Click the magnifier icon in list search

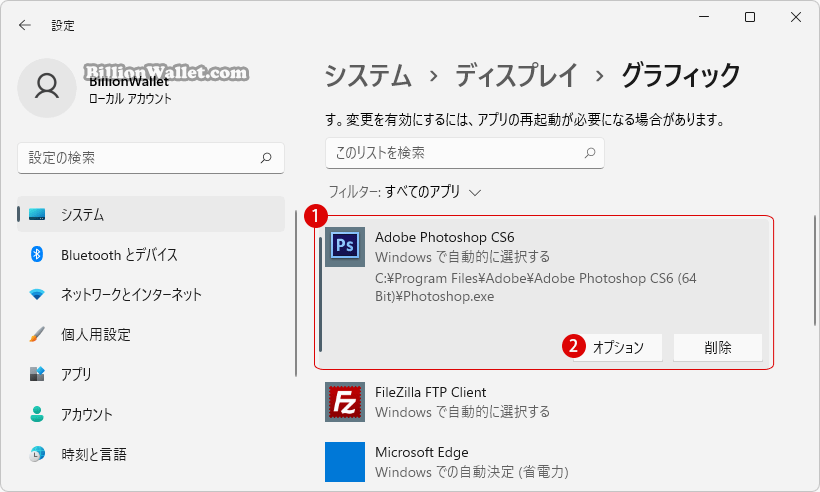click(x=590, y=153)
